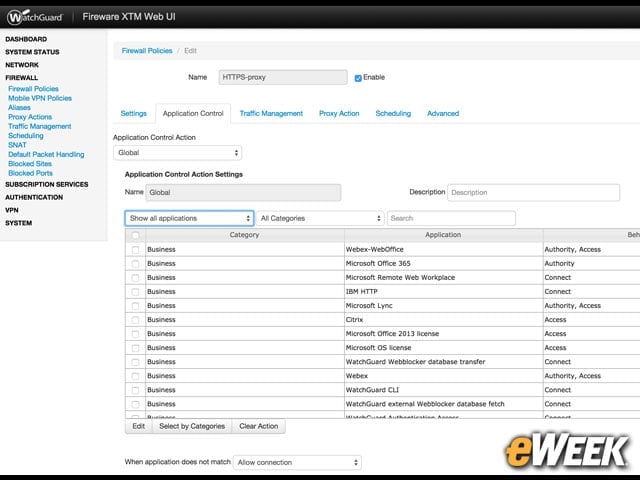Screen dimensions: 640x480
Task: Click the Description input field
Action: 533,193
